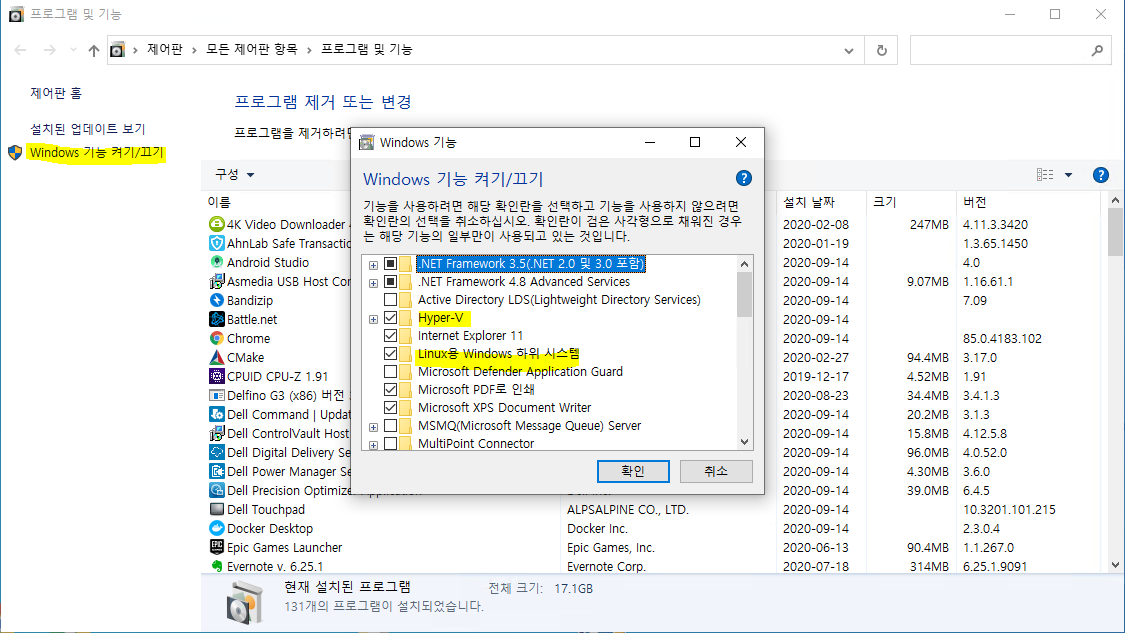1125x633 pixels.
Task: Click the Evernote elephant icon
Action: pos(217,566)
